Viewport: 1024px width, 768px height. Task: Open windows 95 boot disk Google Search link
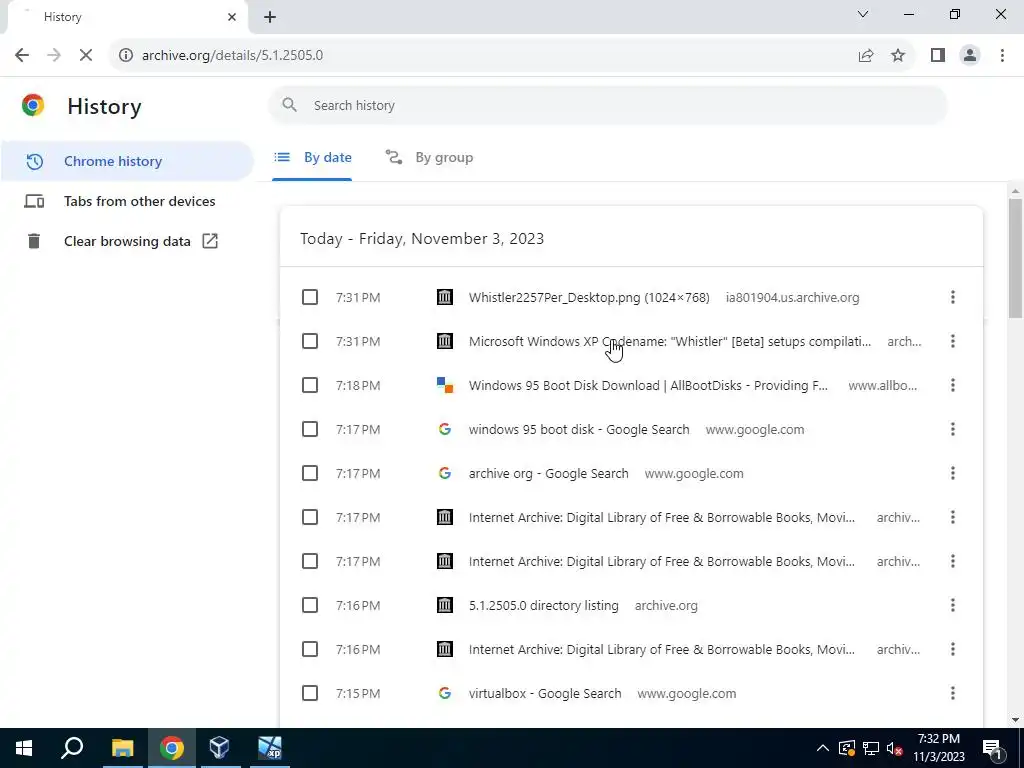(x=579, y=429)
